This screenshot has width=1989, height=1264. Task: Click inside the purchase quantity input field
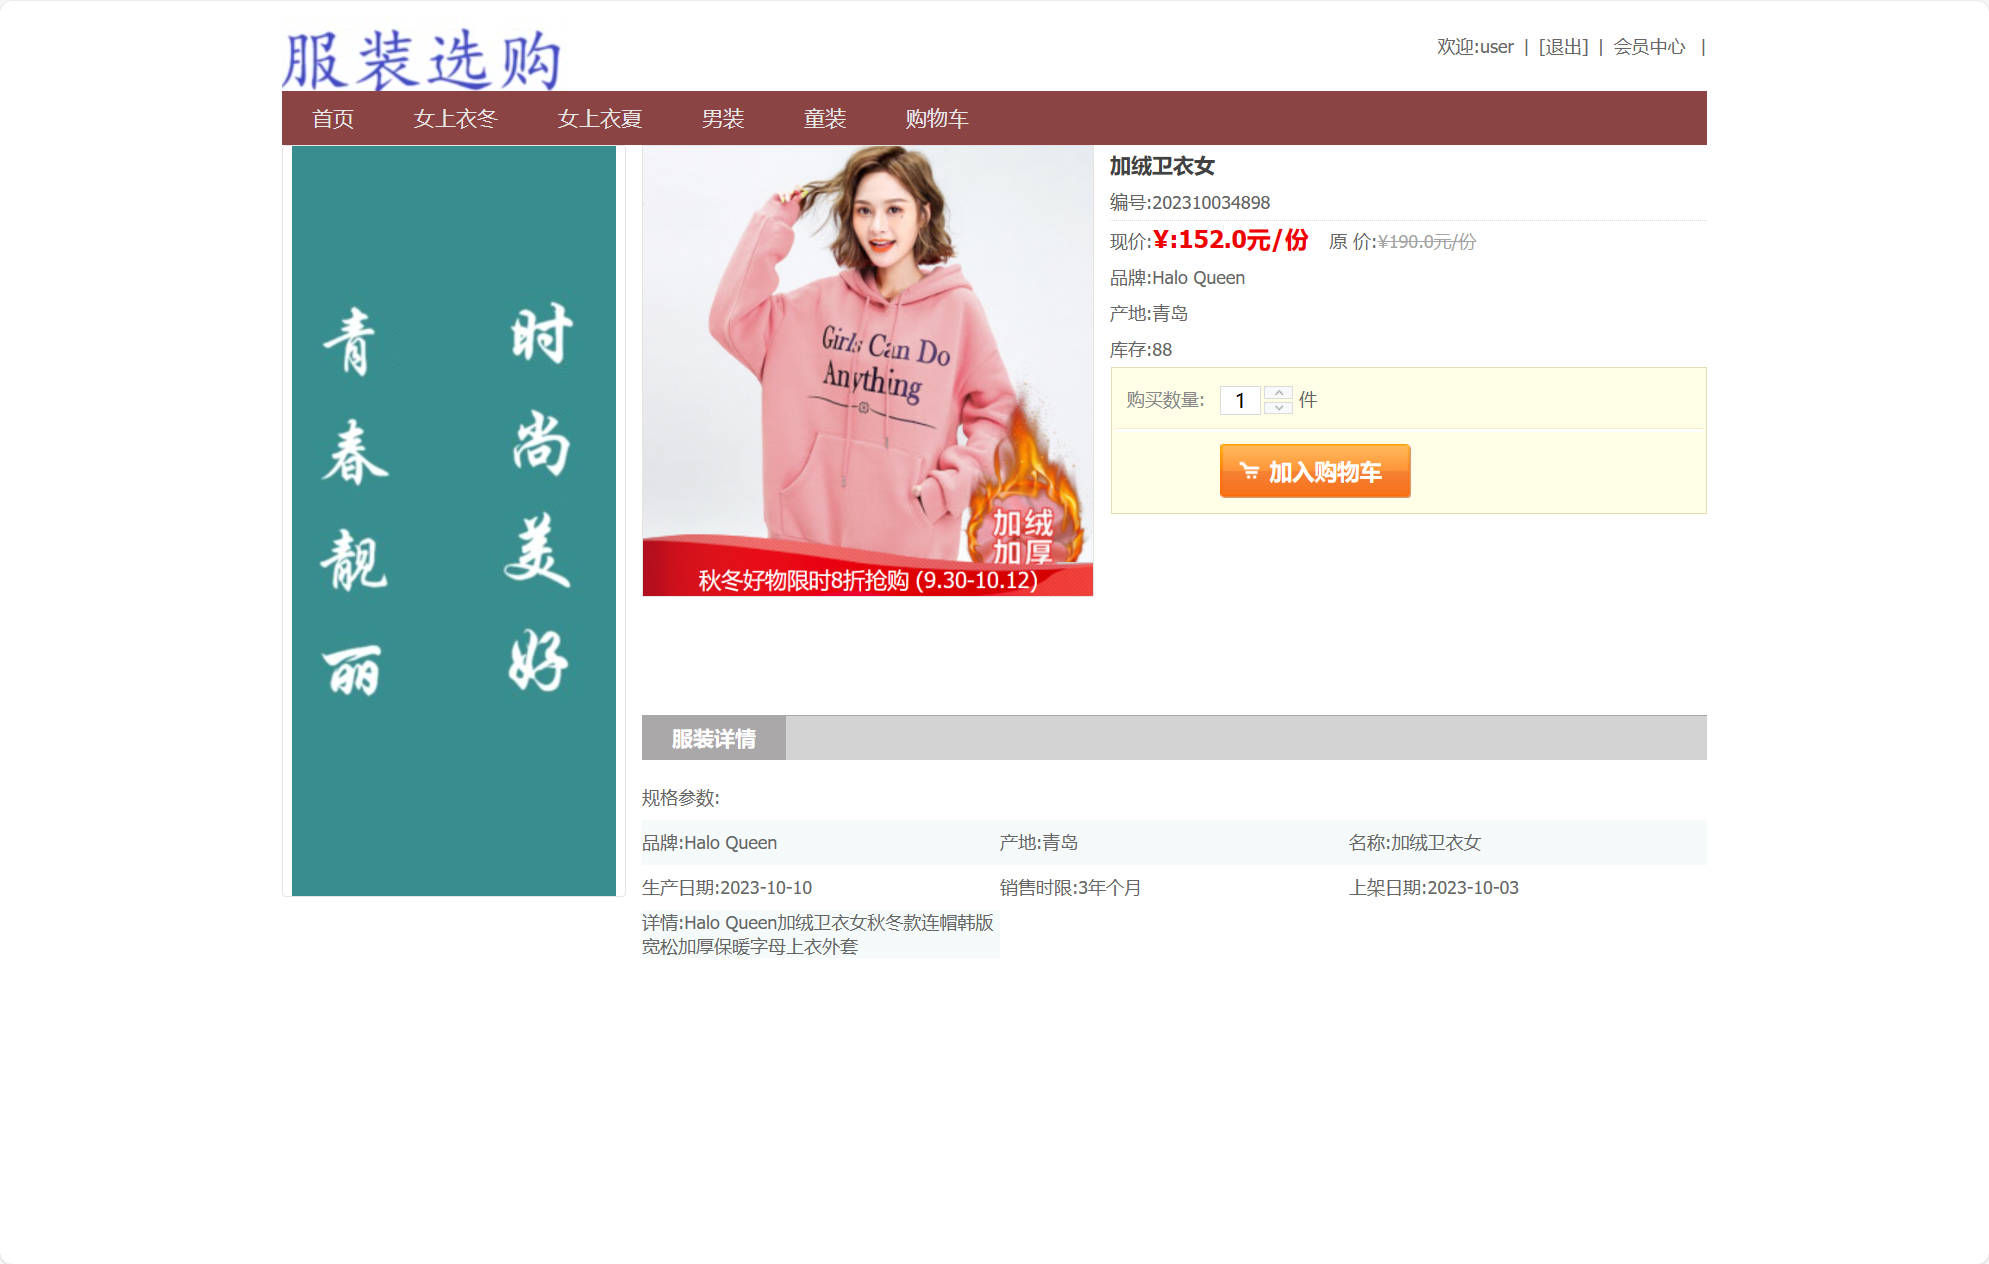(x=1240, y=400)
